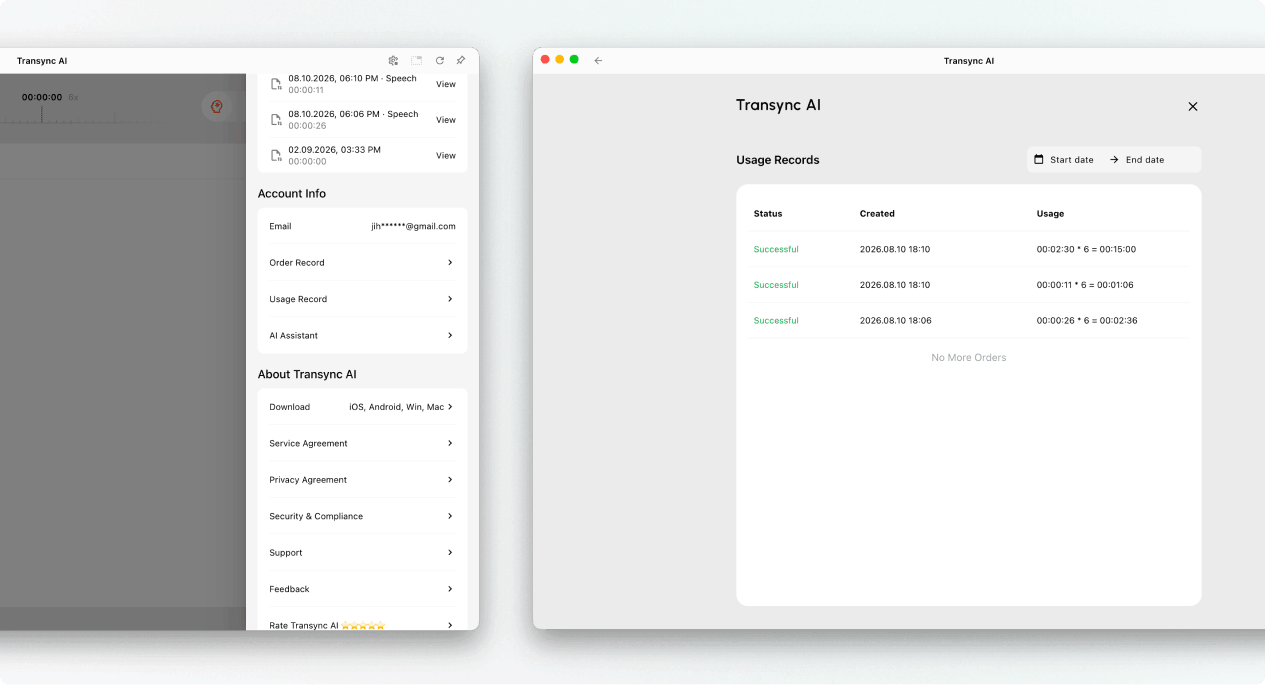The width and height of the screenshot is (1265, 685).
Task: Open settings gear icon in left Transync window
Action: [393, 61]
